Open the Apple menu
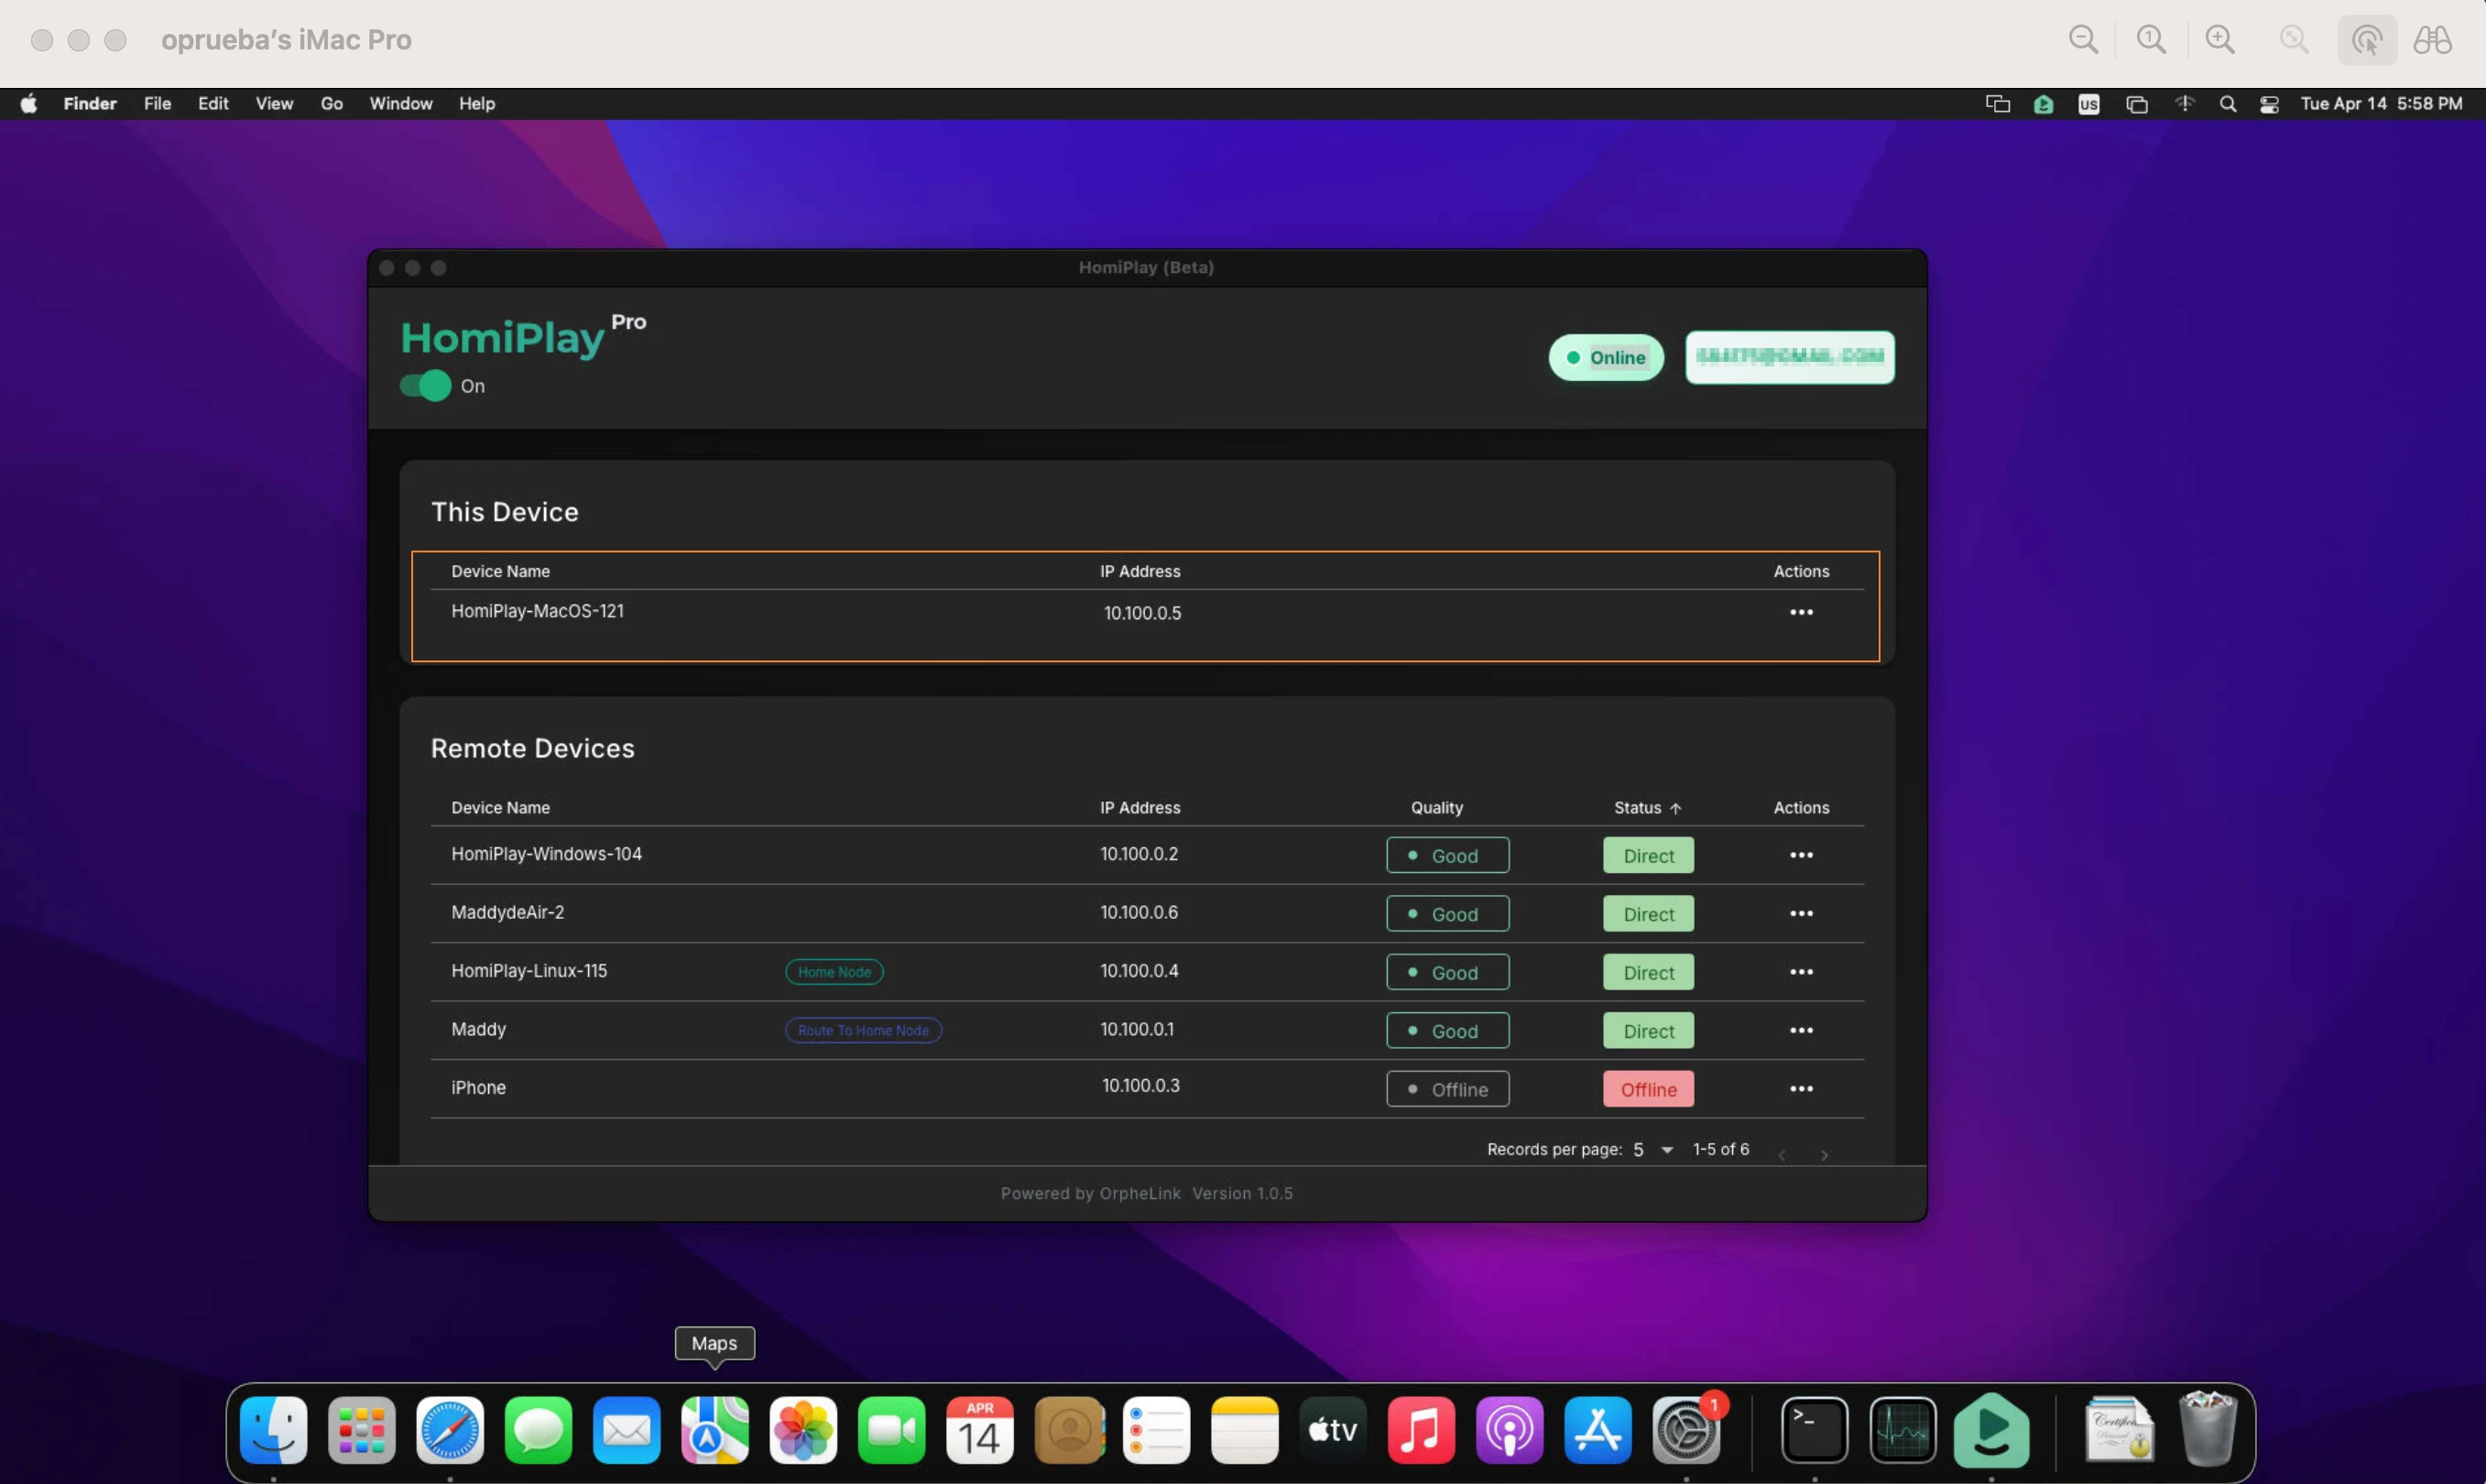The height and width of the screenshot is (1484, 2486). tap(29, 104)
